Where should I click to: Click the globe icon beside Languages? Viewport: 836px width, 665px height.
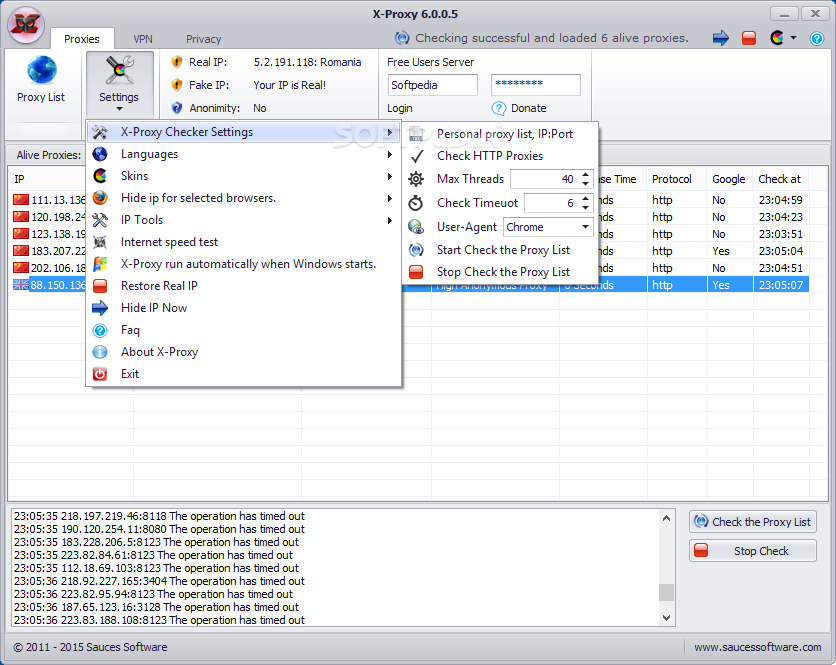(100, 154)
